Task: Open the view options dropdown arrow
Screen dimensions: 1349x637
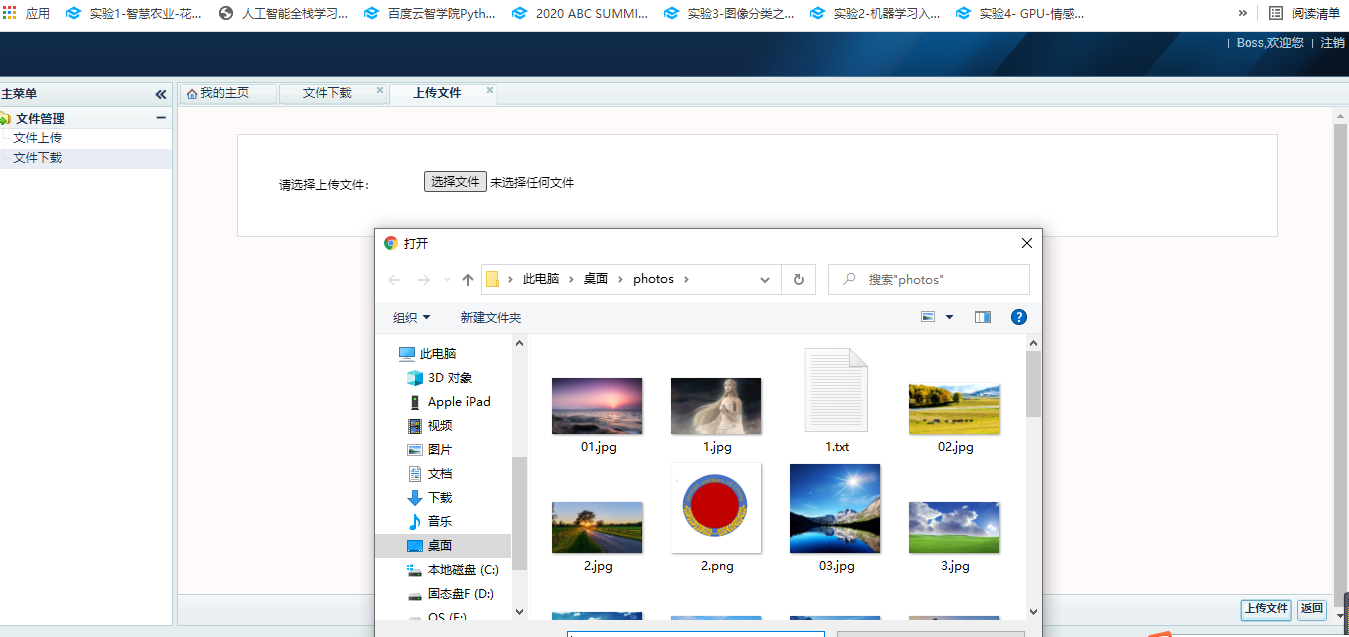Action: 949,317
